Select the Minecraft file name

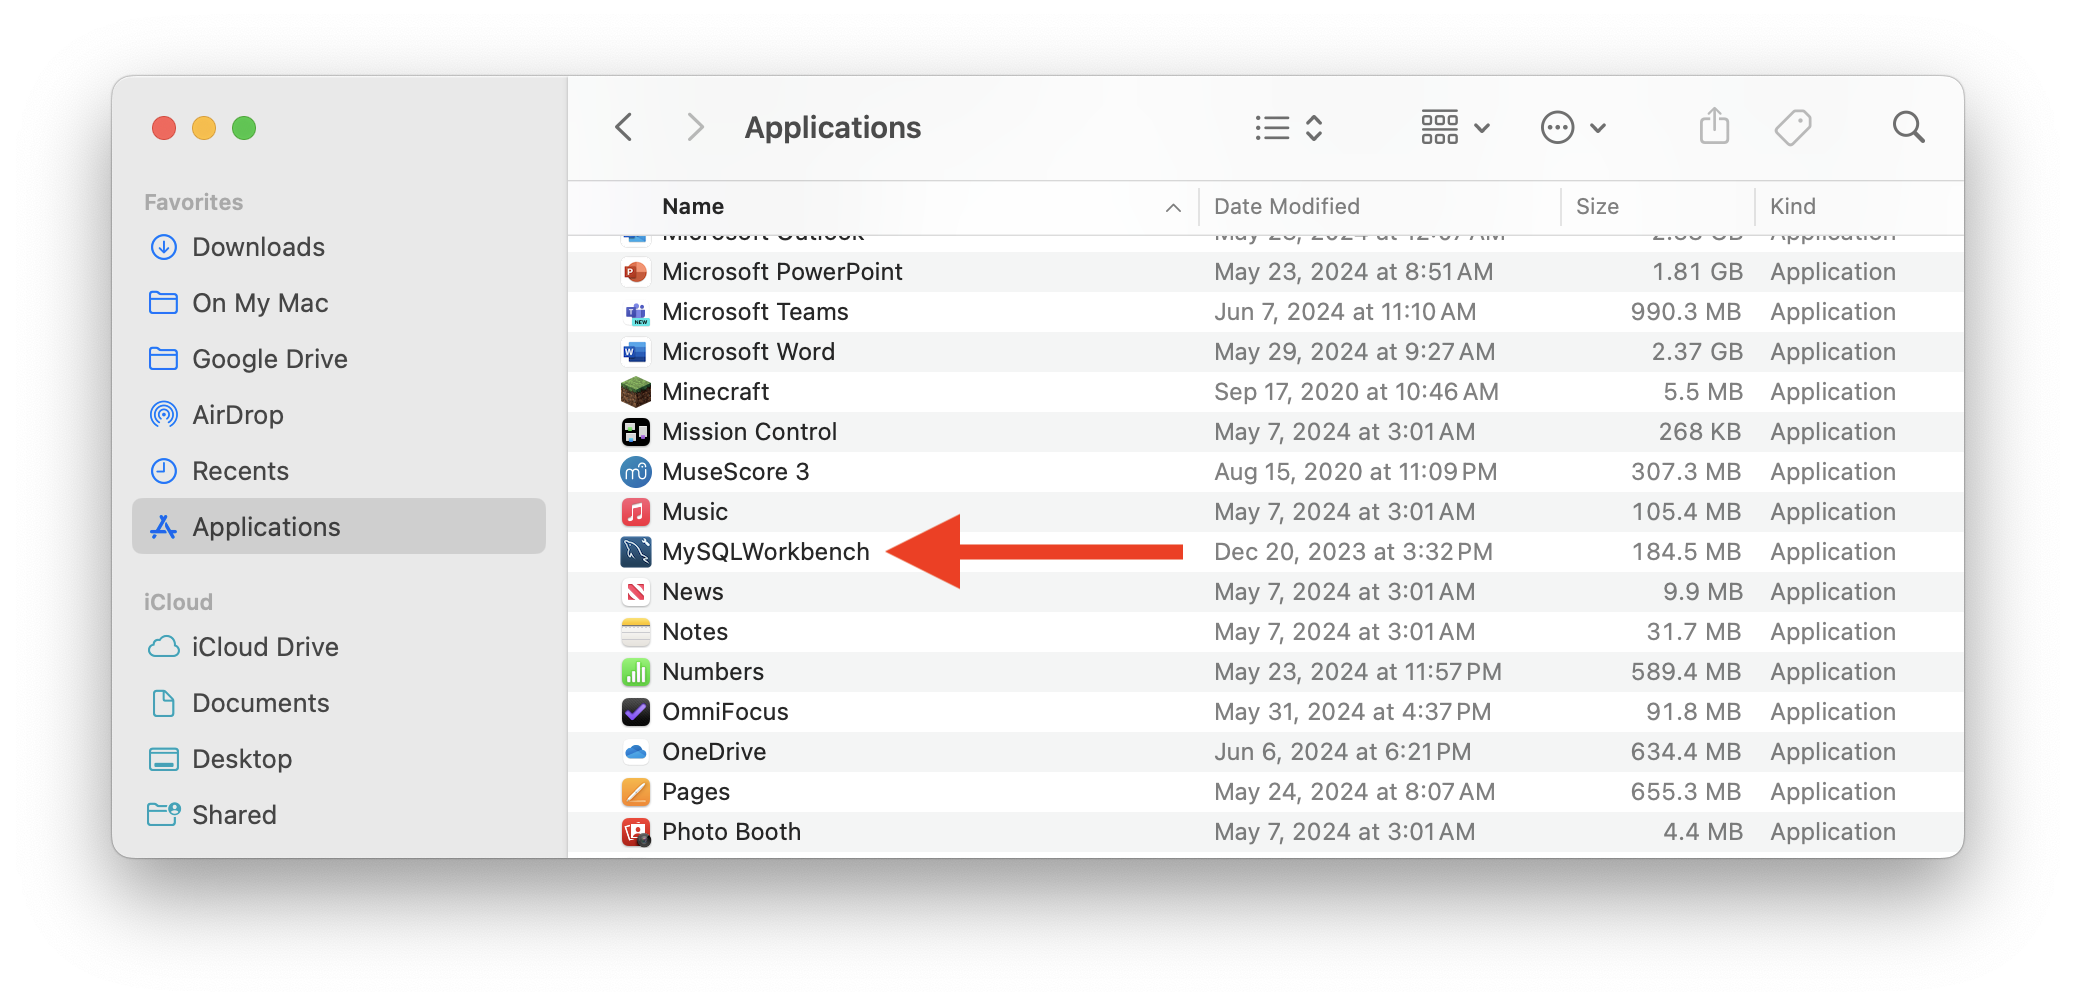click(715, 392)
